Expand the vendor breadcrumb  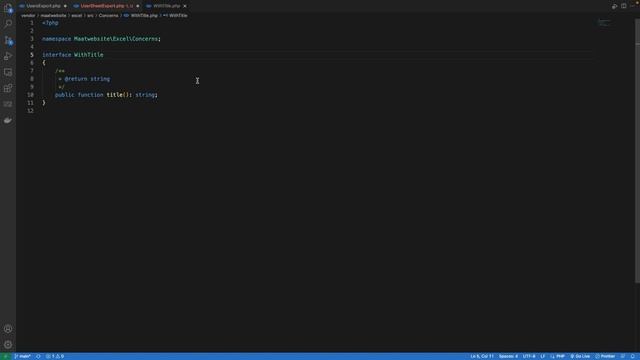(28, 16)
